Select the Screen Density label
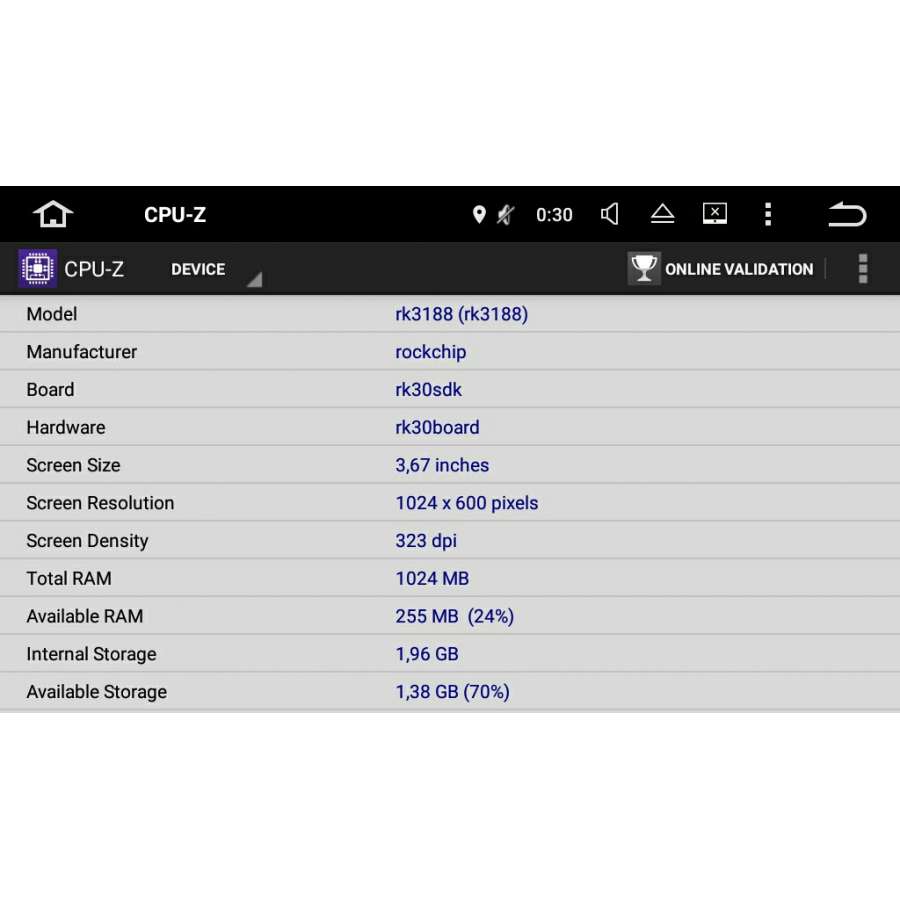Screen dimensions: 900x900 [x=87, y=541]
